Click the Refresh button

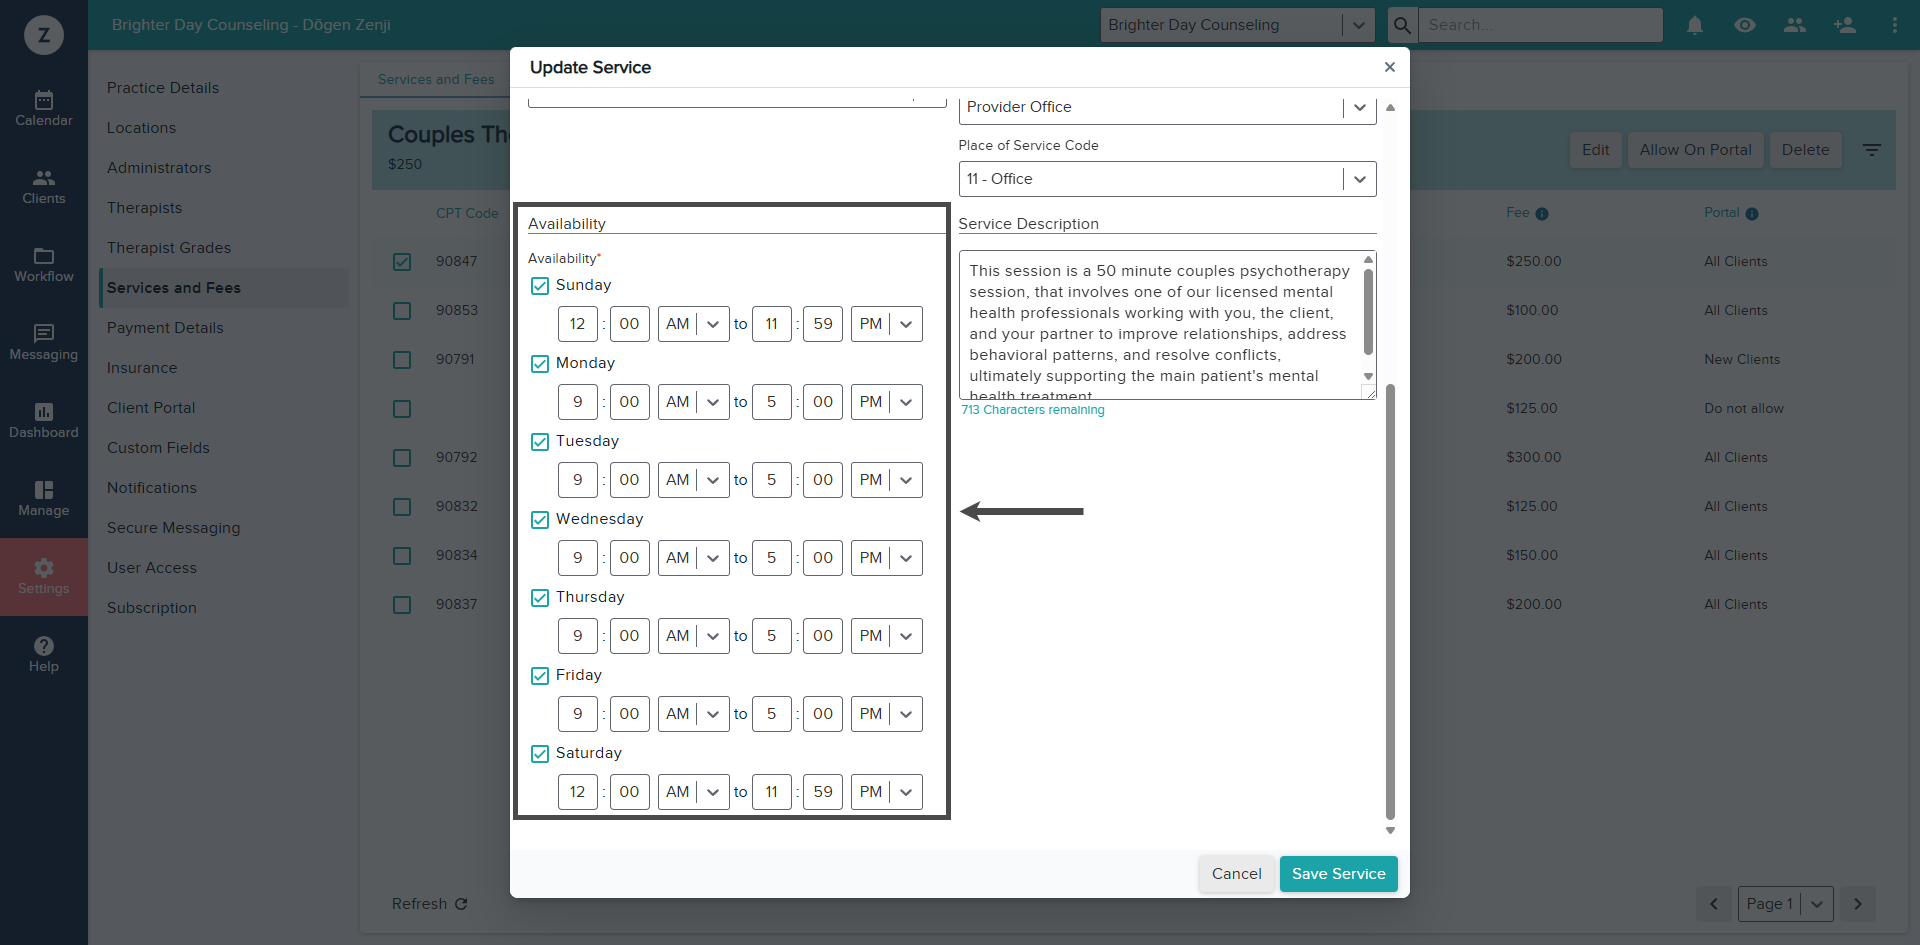pos(430,904)
